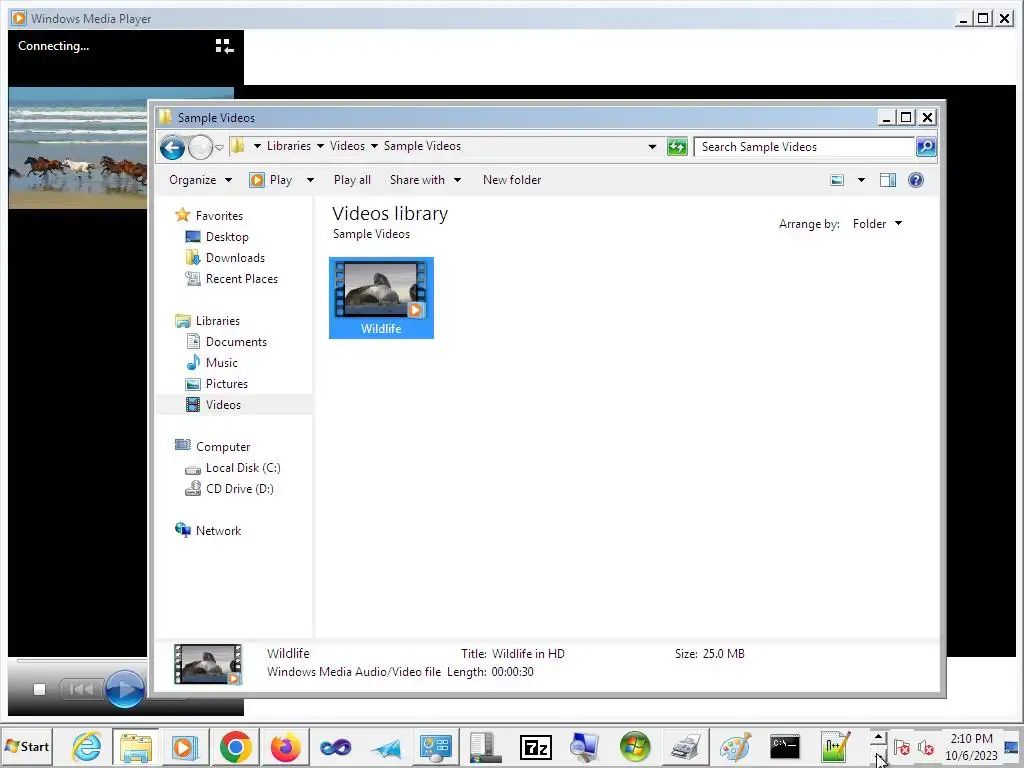This screenshot has width=1024, height=768.
Task: Play the selected video with Play button
Action: (x=271, y=180)
